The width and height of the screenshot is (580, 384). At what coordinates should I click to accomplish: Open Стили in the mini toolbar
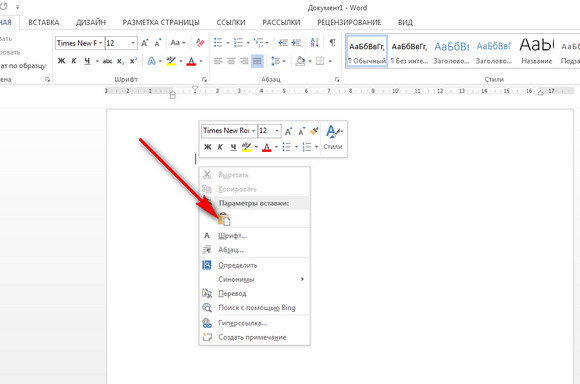333,138
